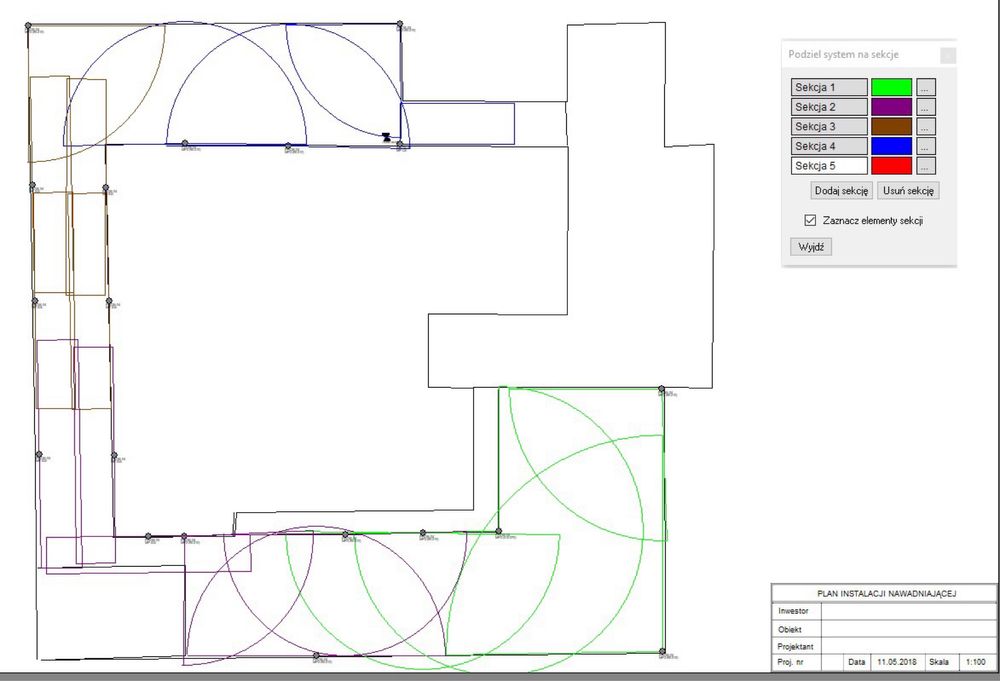Viewport: 1000px width, 681px height.
Task: Click Wyjdź button to exit dialog
Action: click(811, 247)
